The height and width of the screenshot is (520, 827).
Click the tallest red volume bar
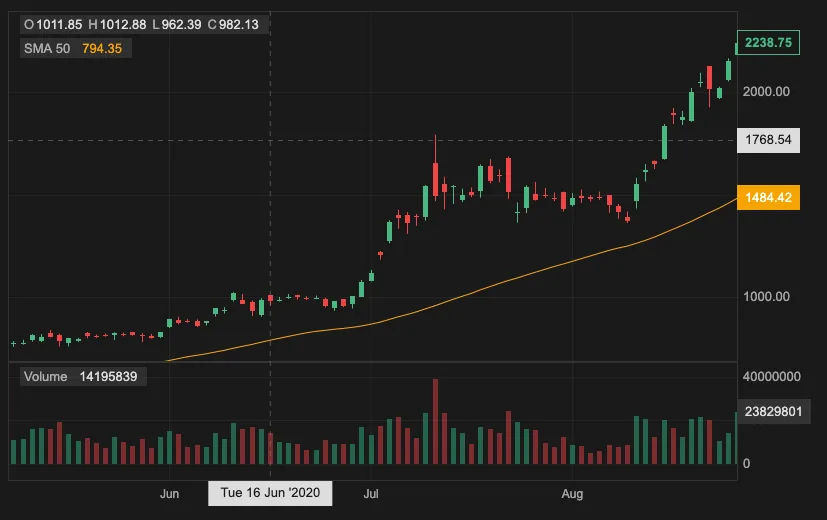coord(435,421)
